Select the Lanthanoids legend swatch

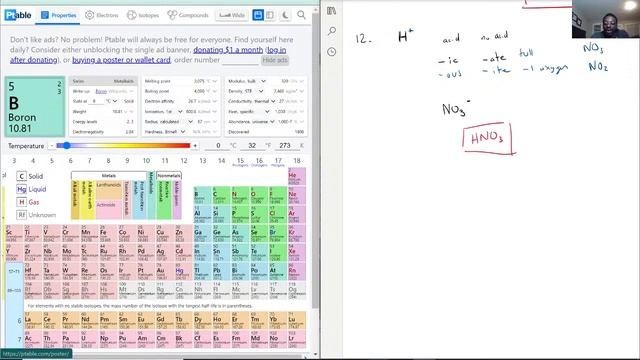coord(109,190)
